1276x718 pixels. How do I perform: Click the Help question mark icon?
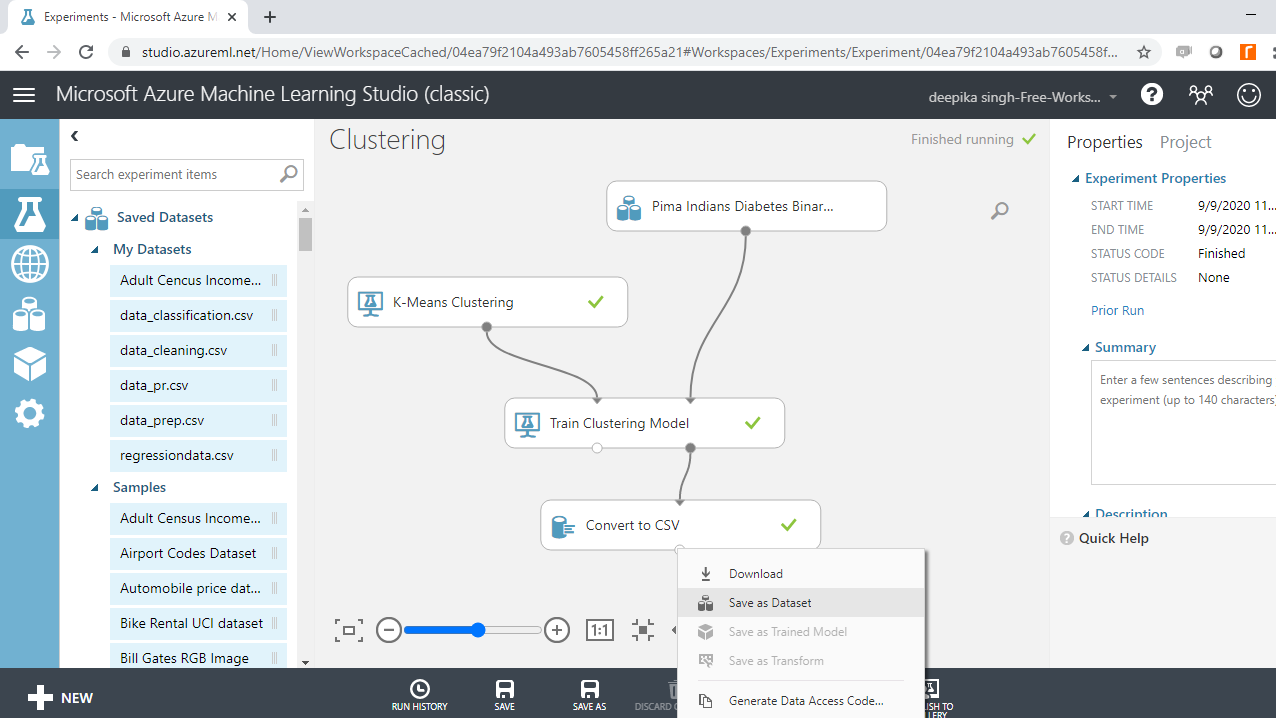[x=1152, y=95]
